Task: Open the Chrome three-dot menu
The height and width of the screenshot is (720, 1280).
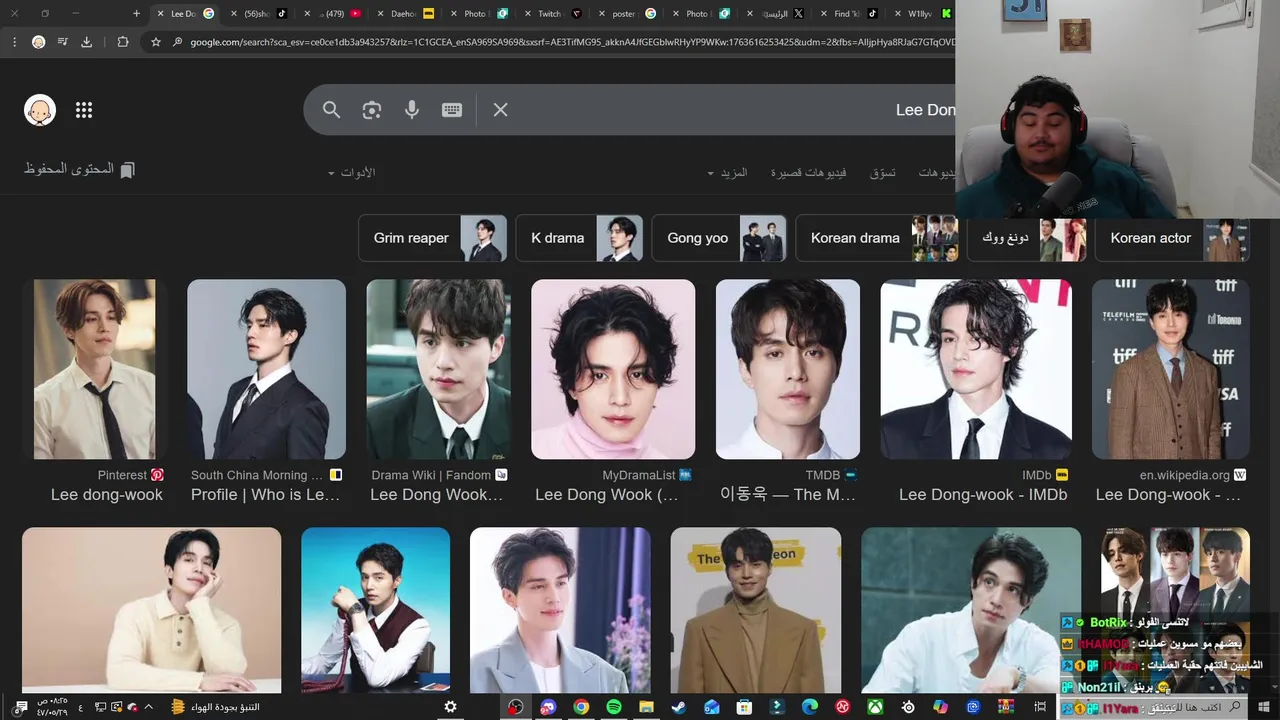Action: pyautogui.click(x=13, y=42)
